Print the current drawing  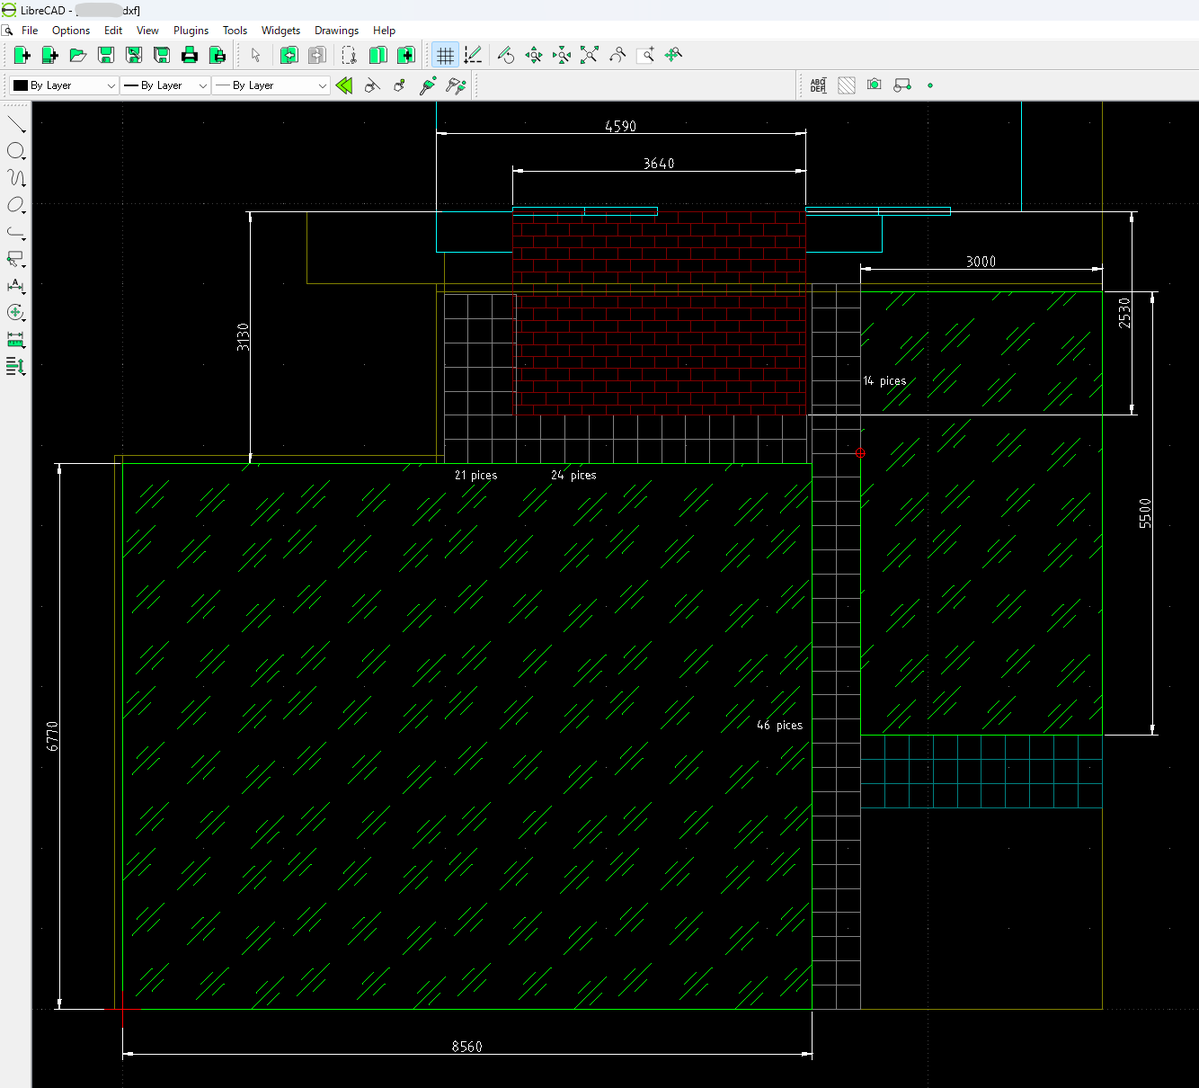coord(190,55)
